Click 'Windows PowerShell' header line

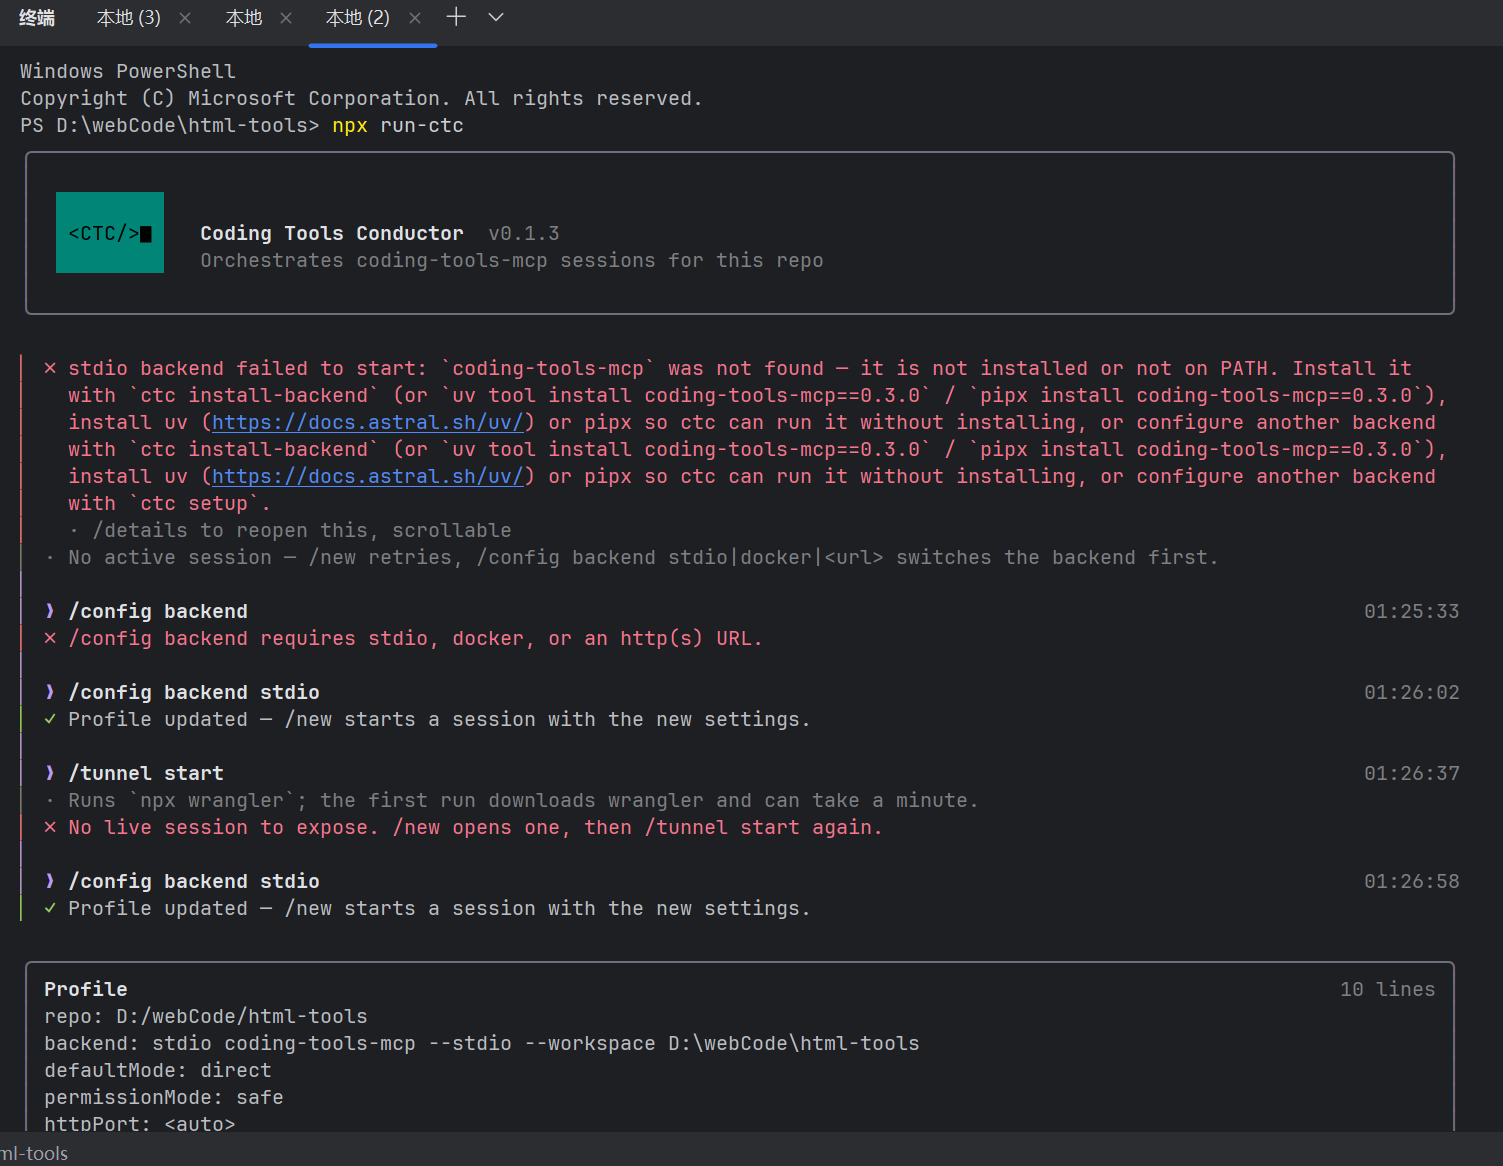pos(128,71)
